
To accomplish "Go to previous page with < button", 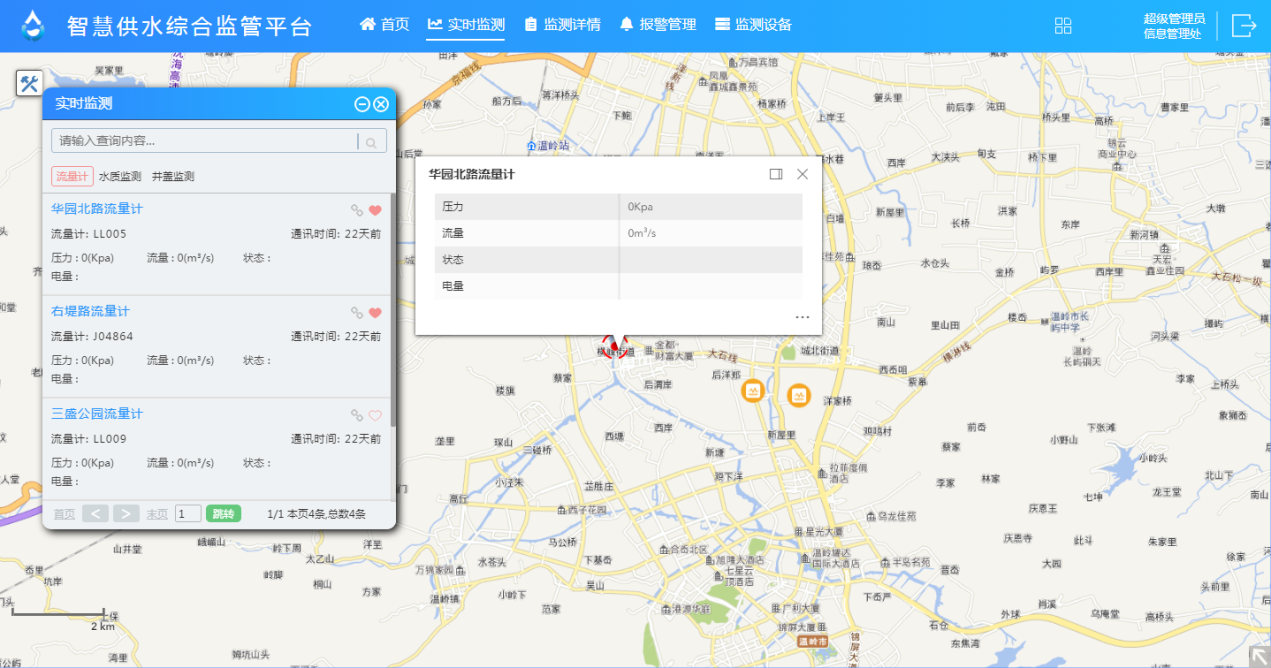I will tap(95, 514).
